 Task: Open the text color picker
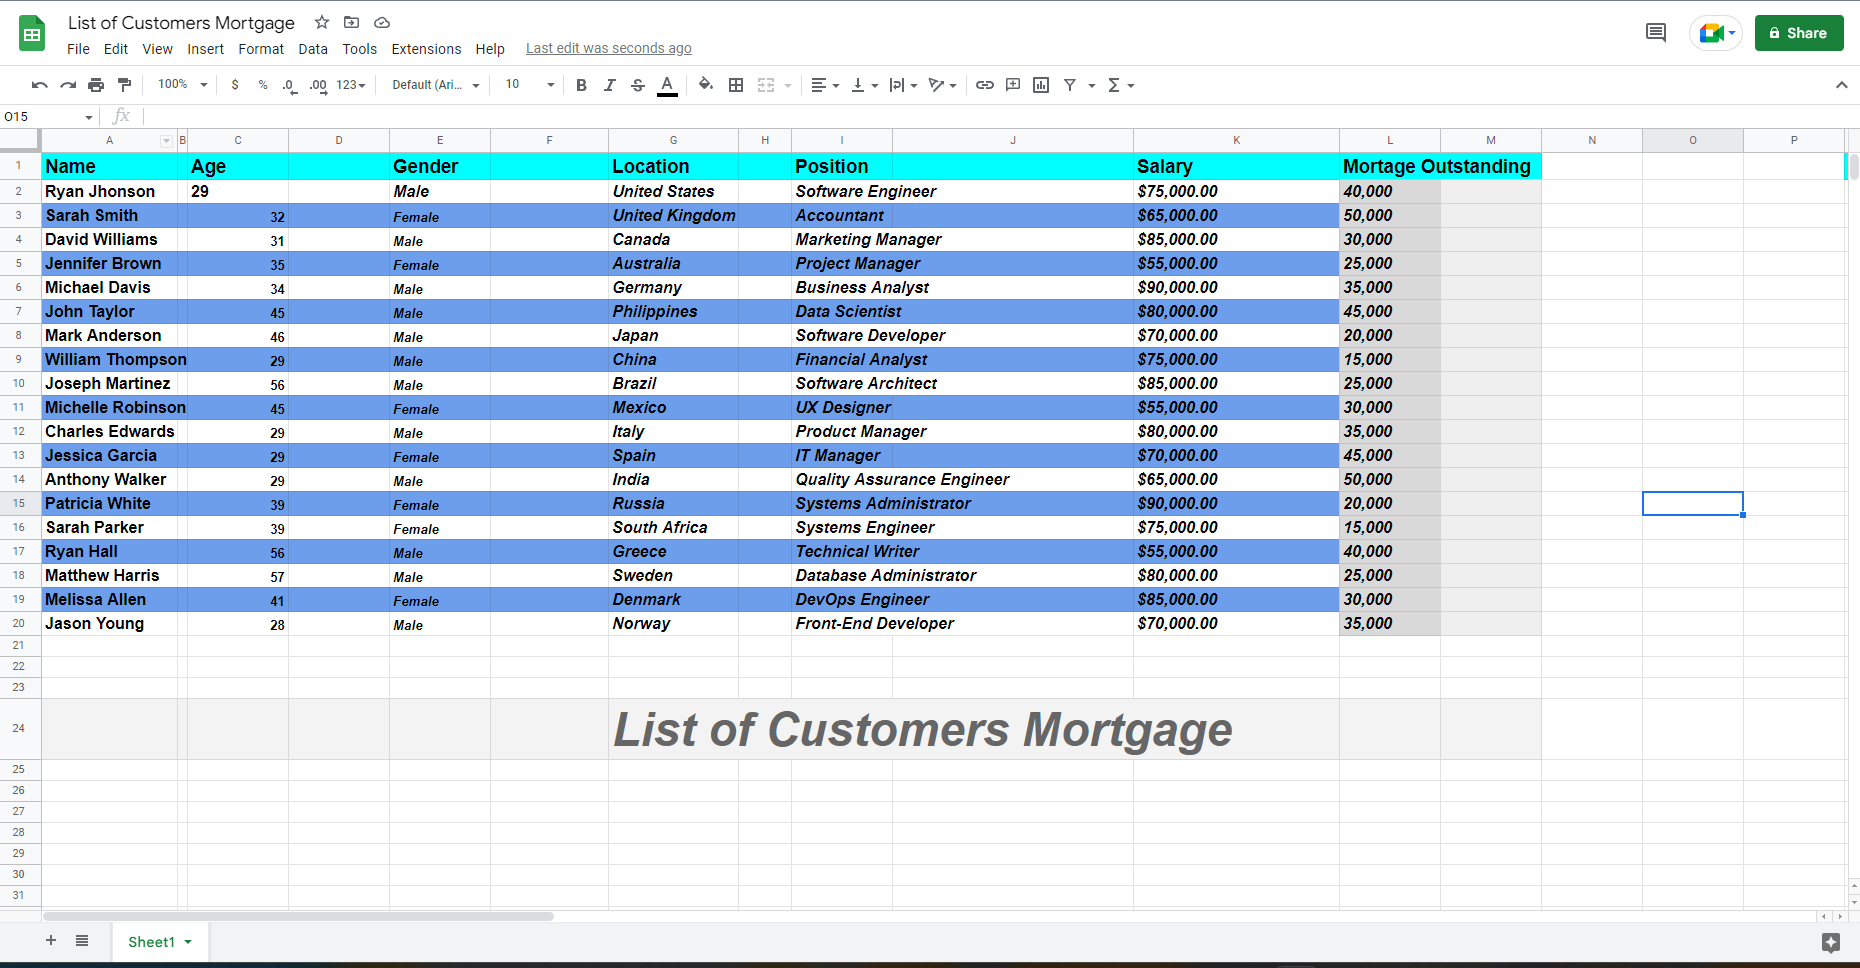tap(667, 85)
